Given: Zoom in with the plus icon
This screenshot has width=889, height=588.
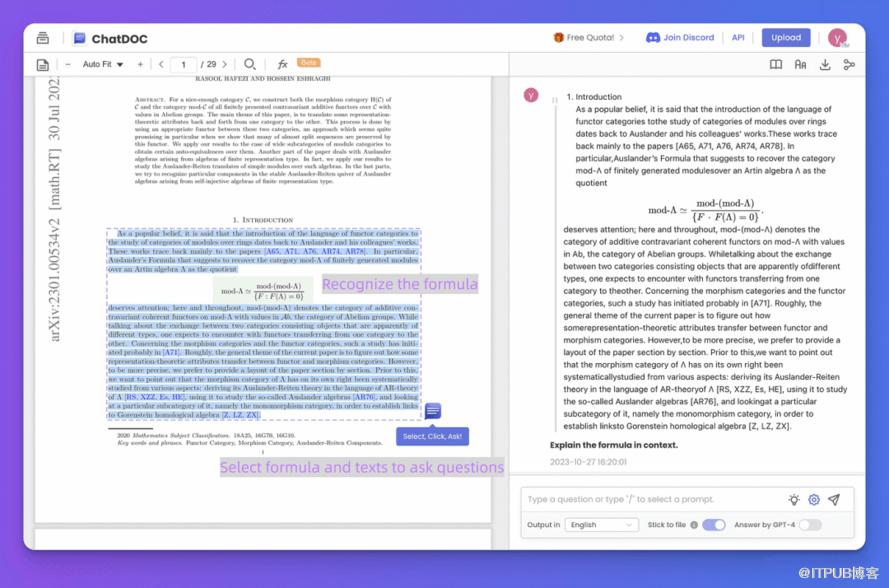Looking at the screenshot, I should 140,65.
